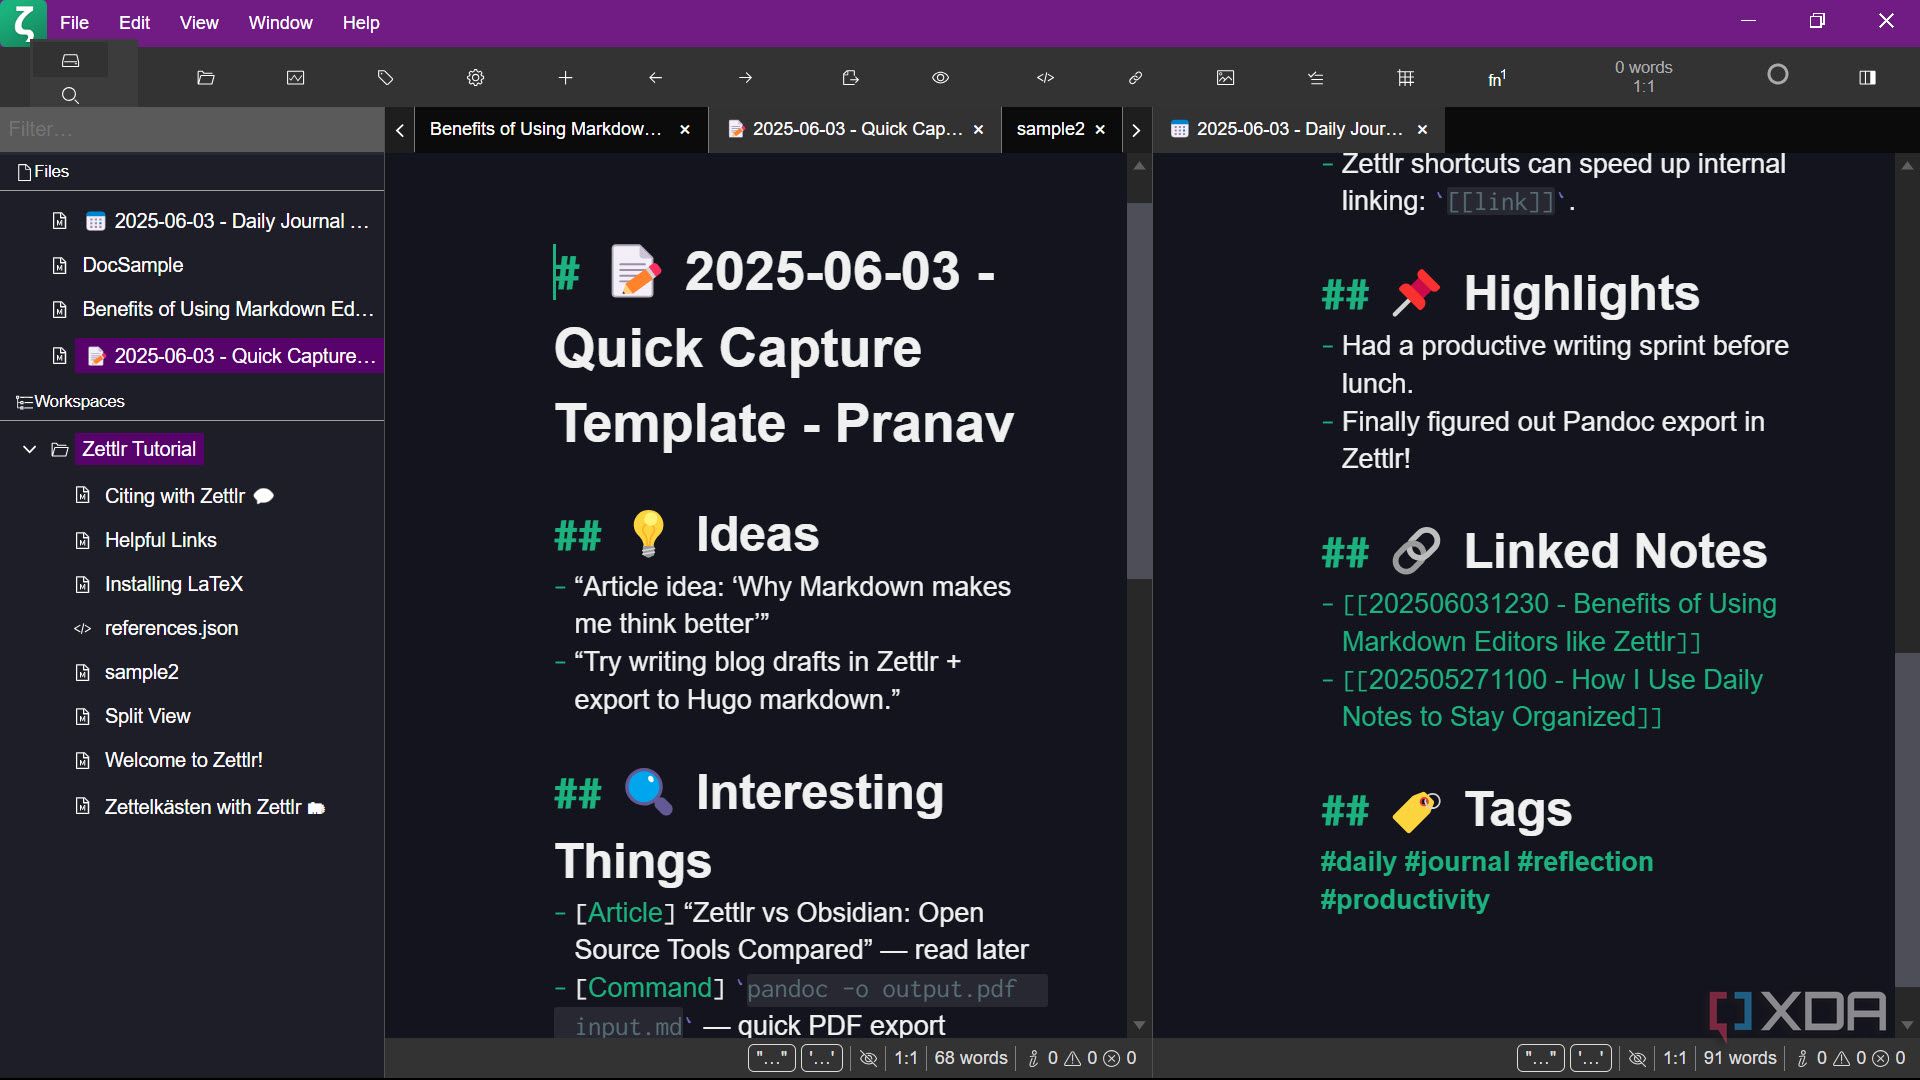Screen dimensions: 1920x1080
Task: Collapse the Zettlr Tutorial workspace
Action: (x=30, y=450)
